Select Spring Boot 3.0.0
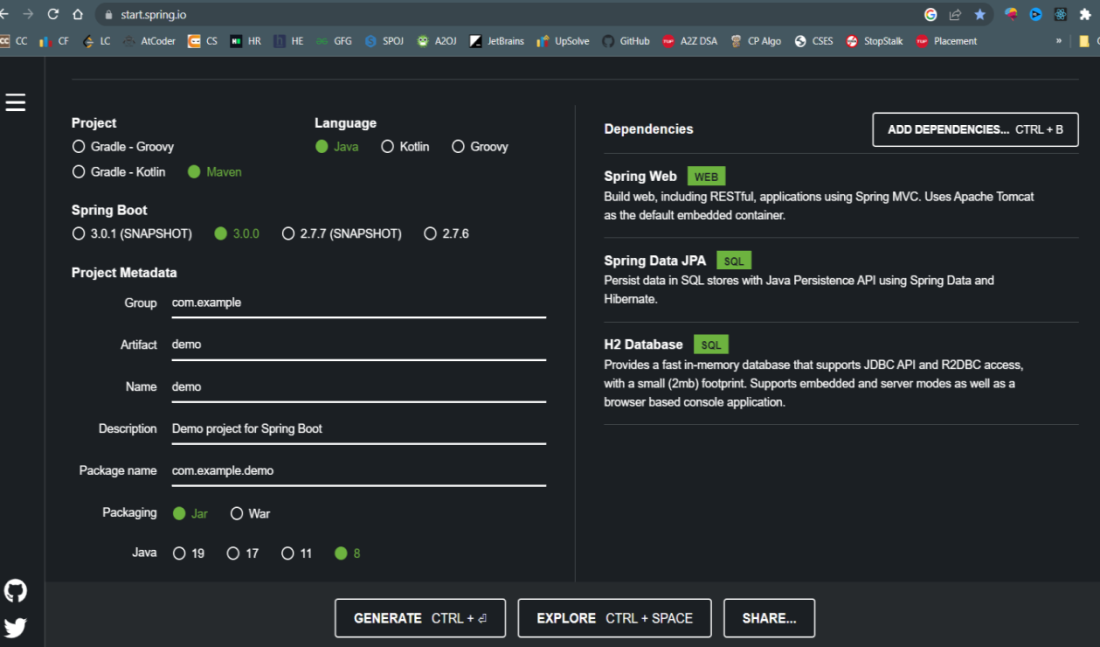 click(236, 234)
